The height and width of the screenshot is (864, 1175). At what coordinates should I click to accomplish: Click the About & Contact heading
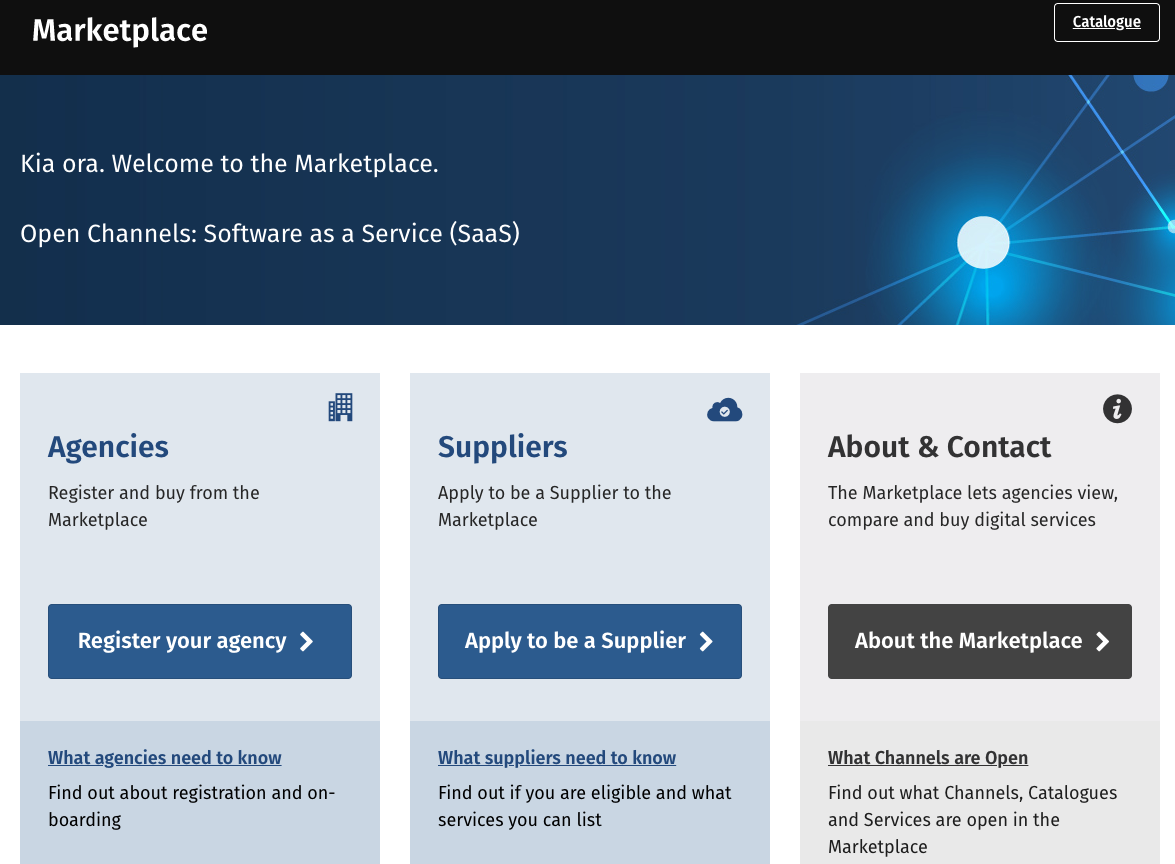[x=939, y=447]
